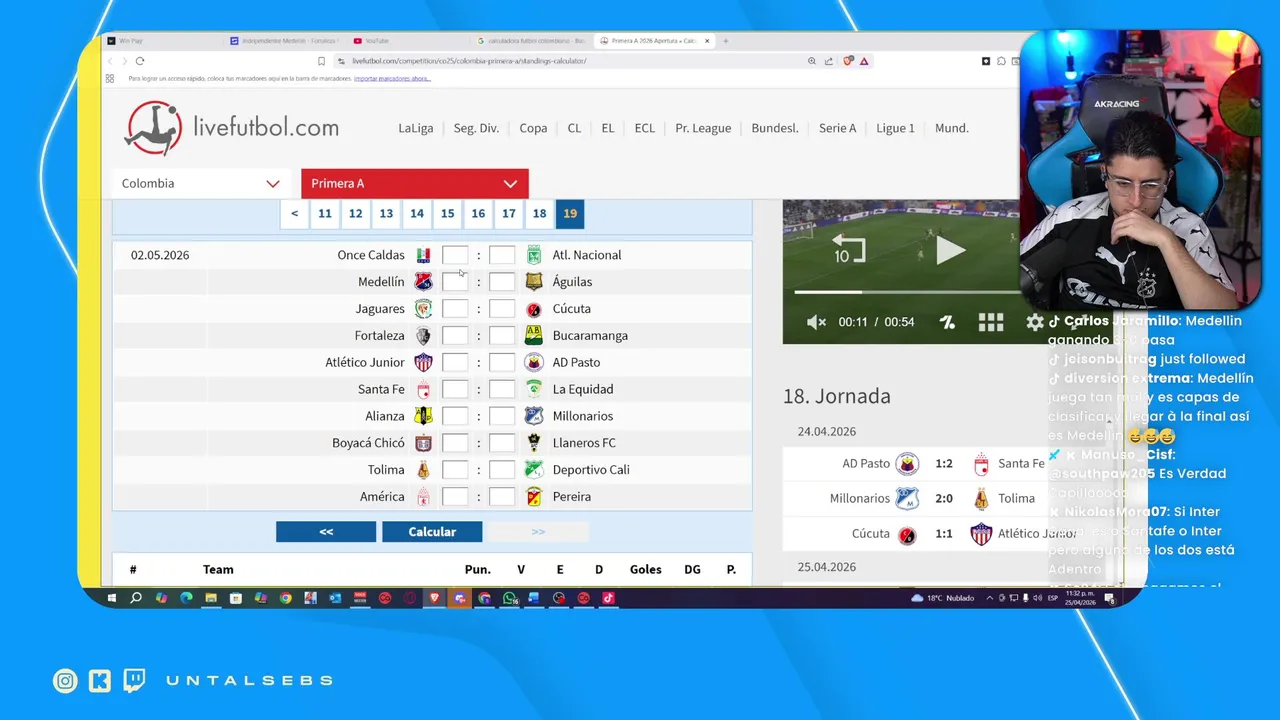Image resolution: width=1280 pixels, height=720 pixels.
Task: Click the OneFootball logo on video
Action: tap(947, 322)
